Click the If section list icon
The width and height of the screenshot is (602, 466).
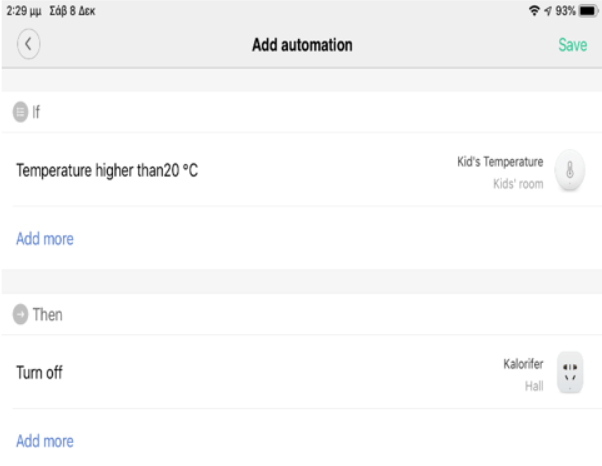pos(22,112)
